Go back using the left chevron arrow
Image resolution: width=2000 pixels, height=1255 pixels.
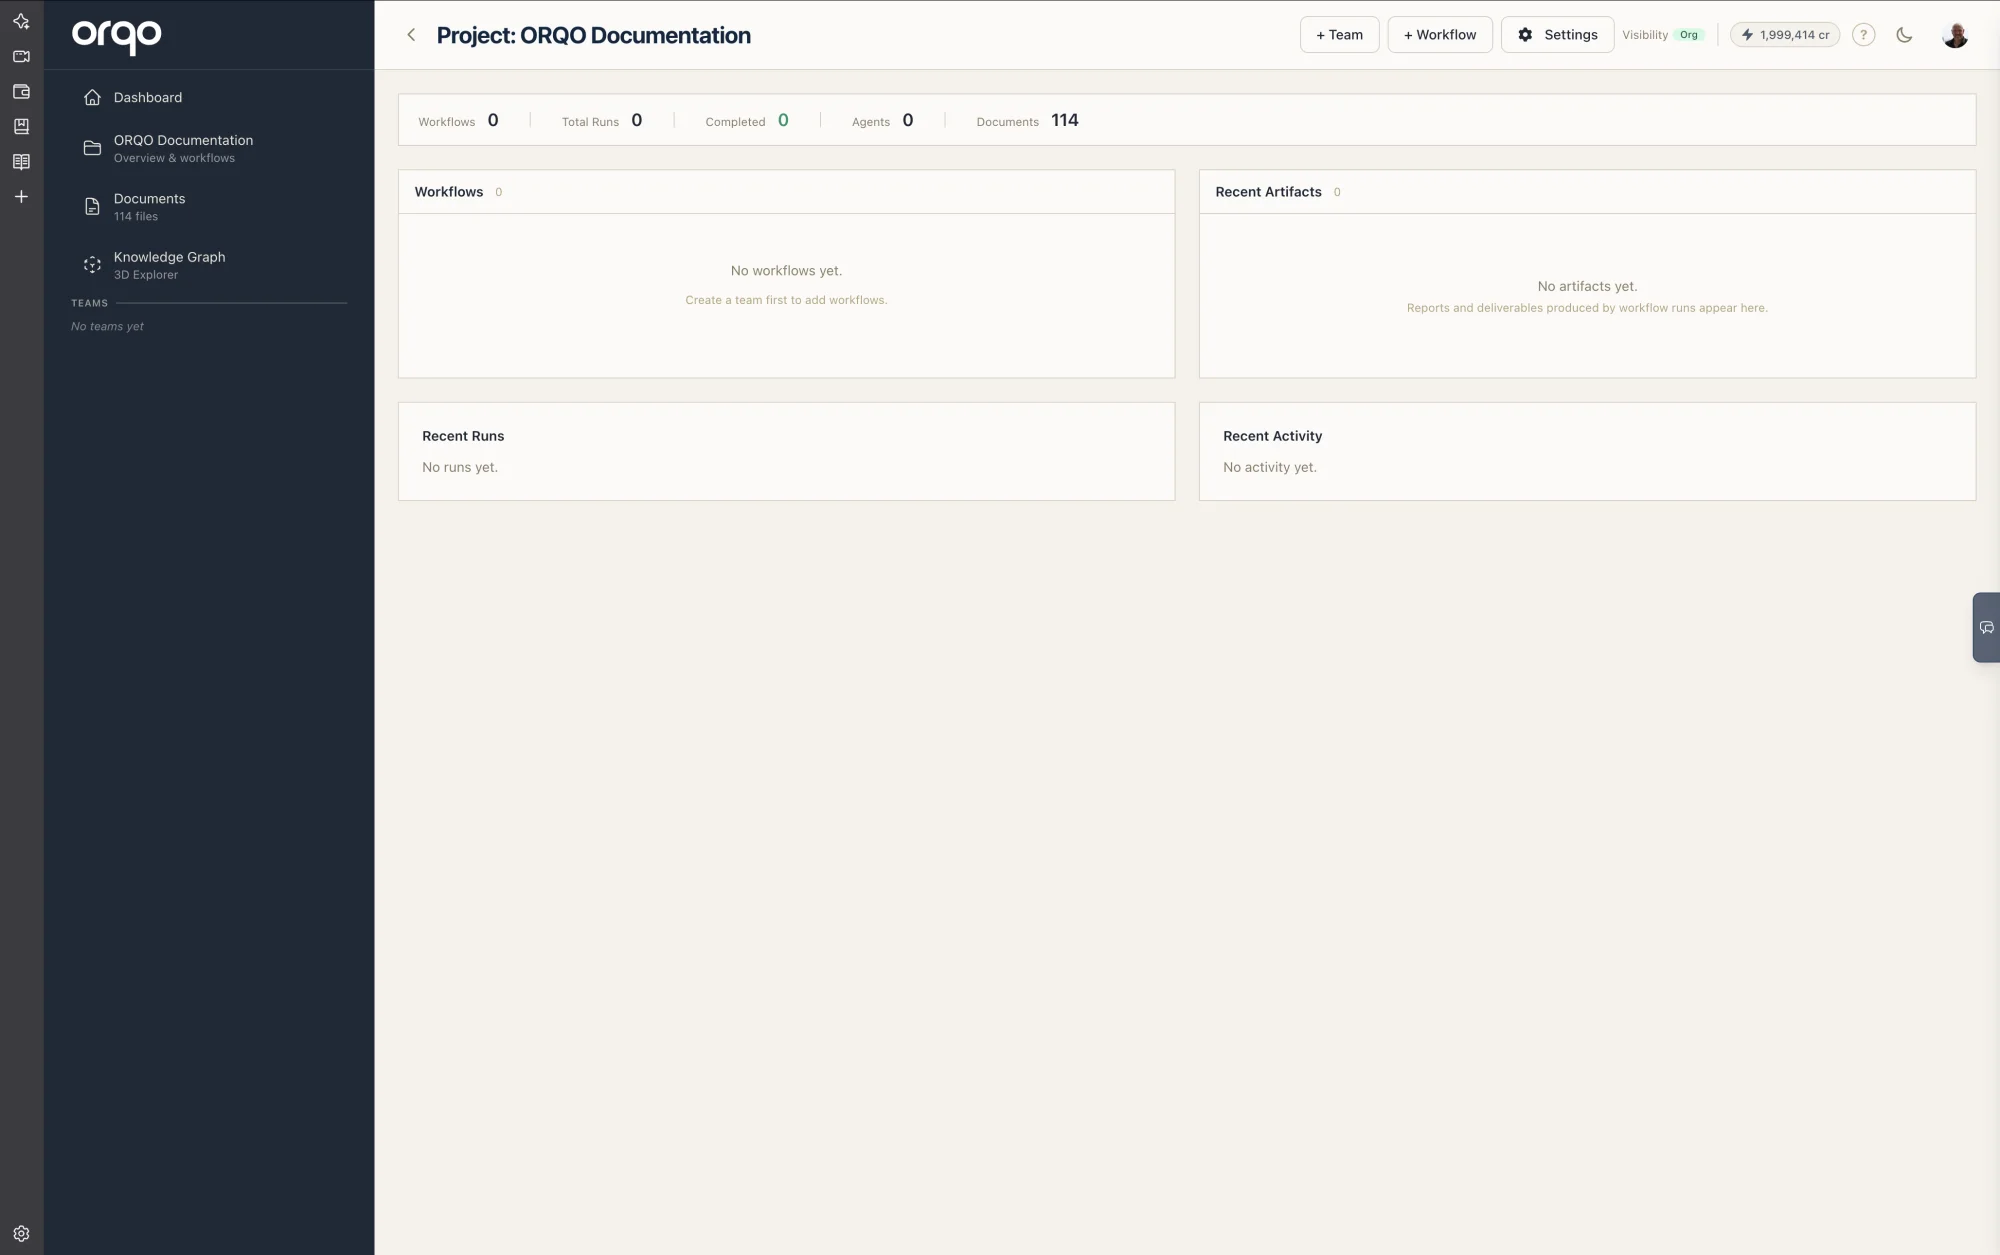tap(411, 35)
